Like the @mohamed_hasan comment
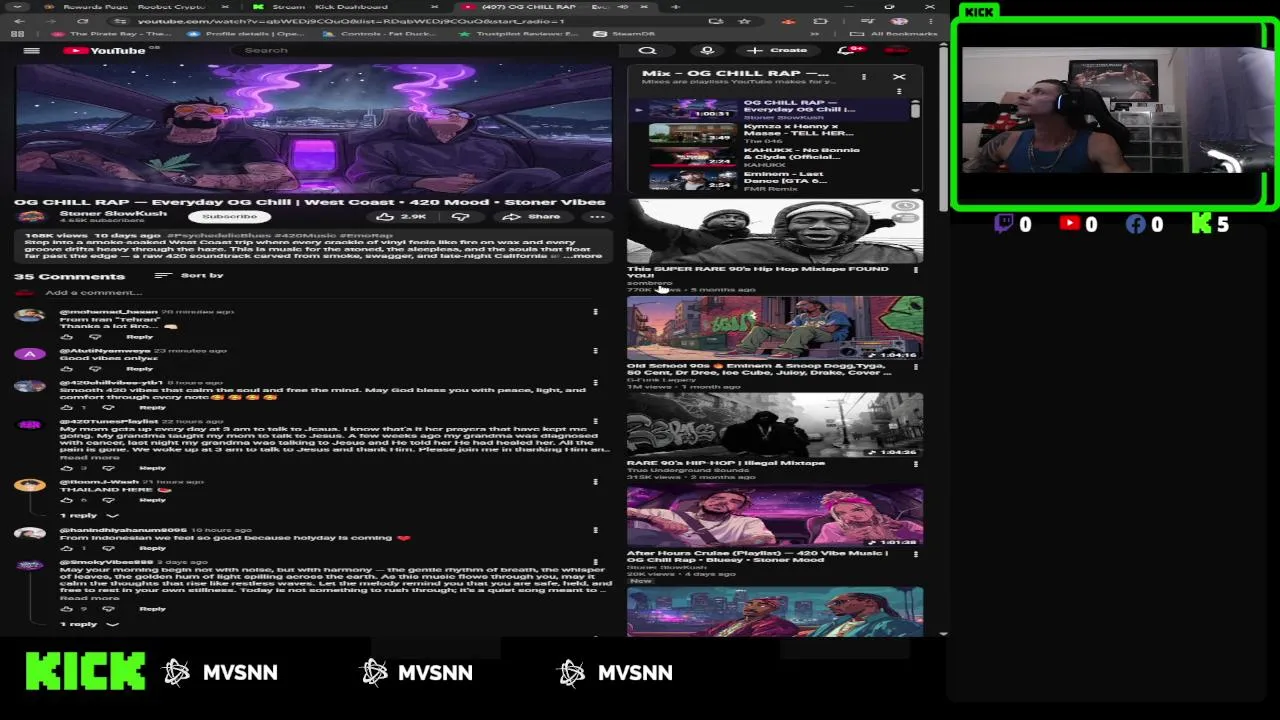Viewport: 1280px width, 720px height. [x=67, y=337]
